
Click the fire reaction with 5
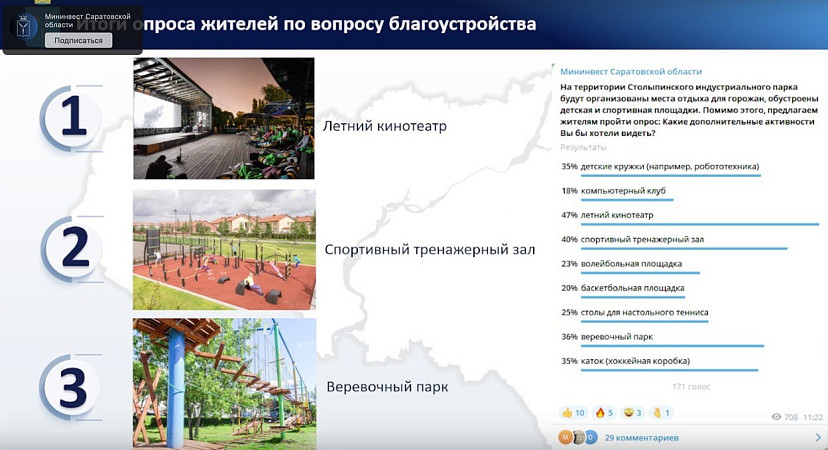(x=604, y=412)
